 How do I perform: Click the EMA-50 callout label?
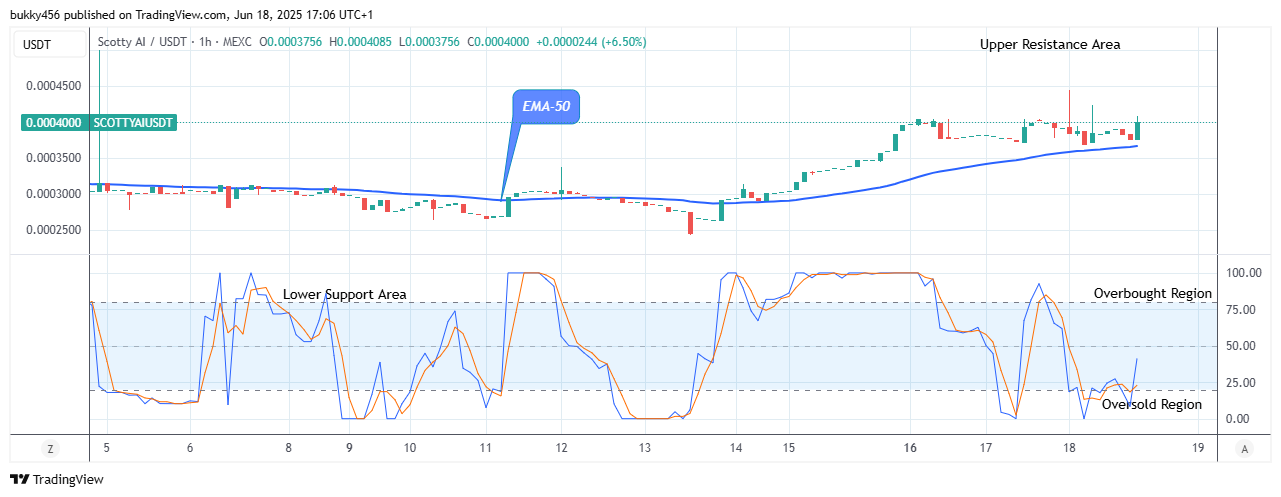(x=547, y=106)
